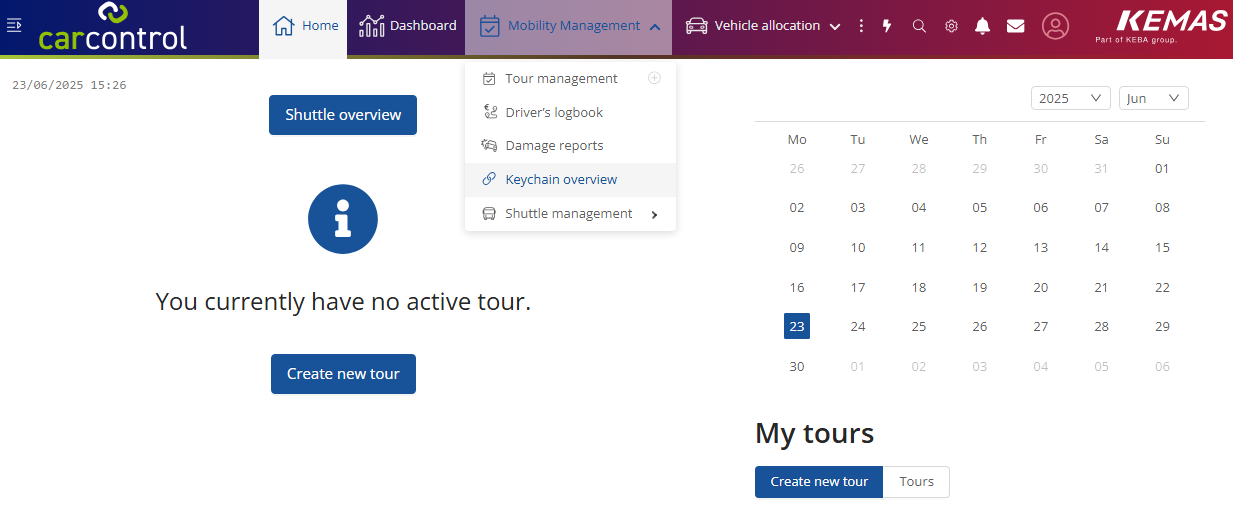Select day 25 in the calendar
Viewport: 1233px width, 519px height.
point(918,327)
